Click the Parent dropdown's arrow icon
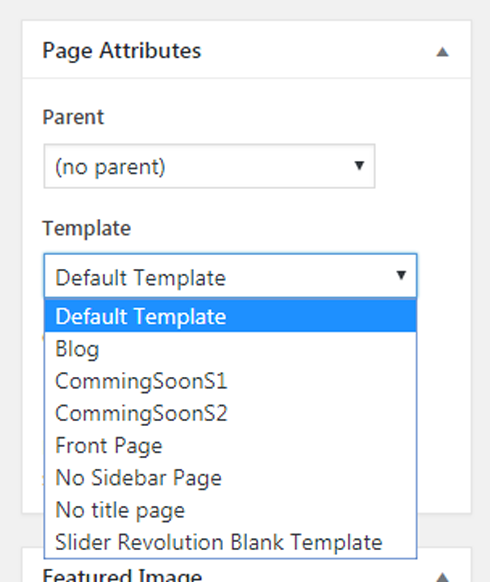The width and height of the screenshot is (490, 582). (359, 166)
